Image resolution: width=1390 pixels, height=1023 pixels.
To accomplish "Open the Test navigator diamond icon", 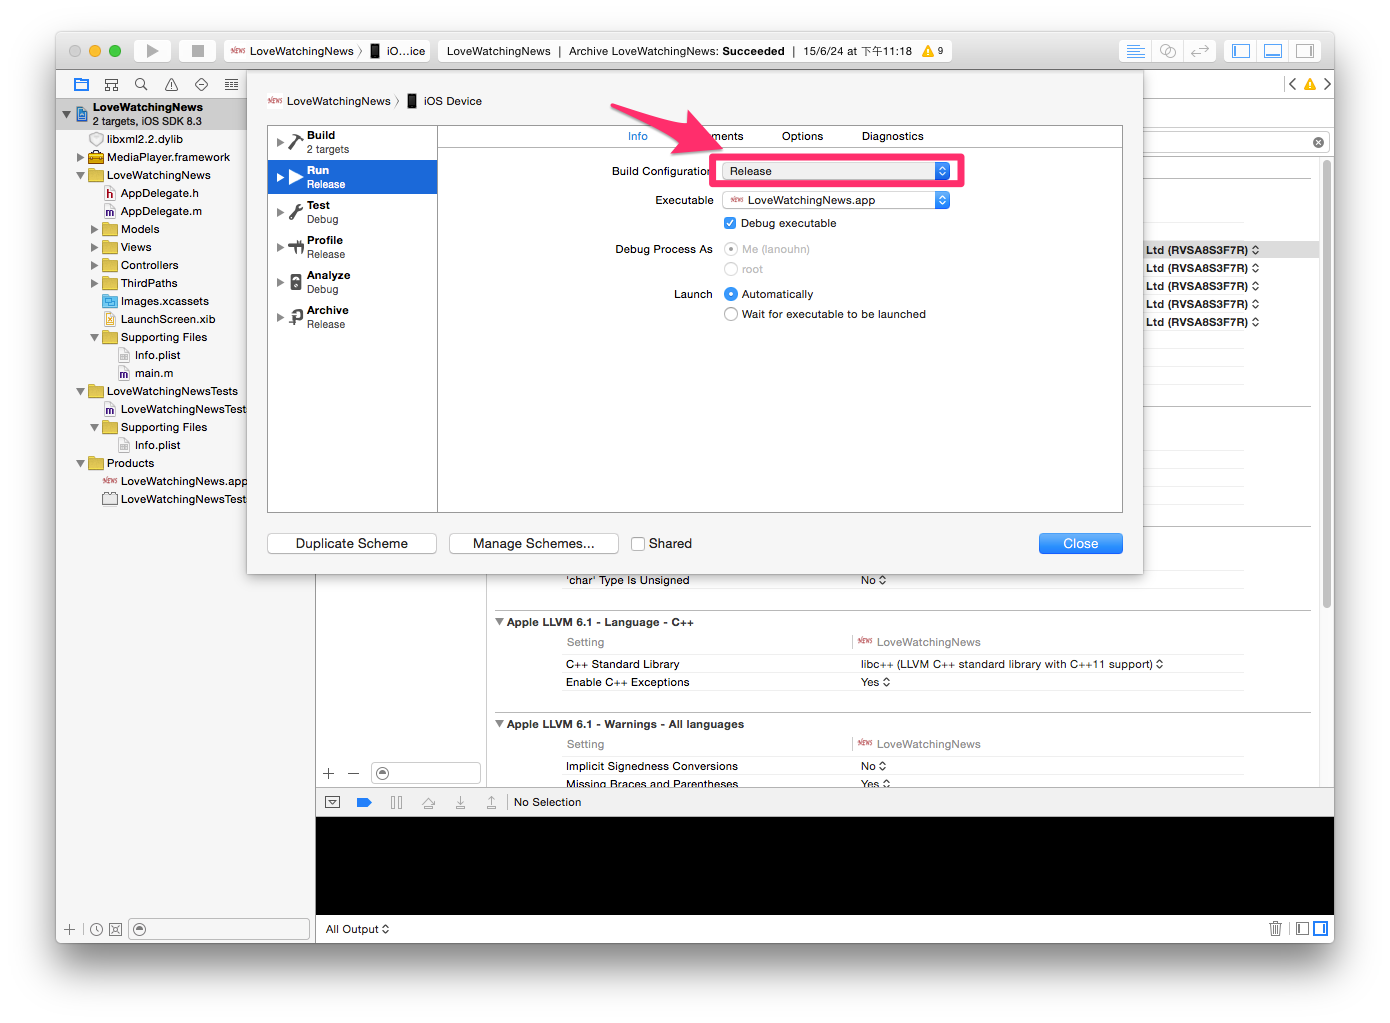I will pos(201,84).
